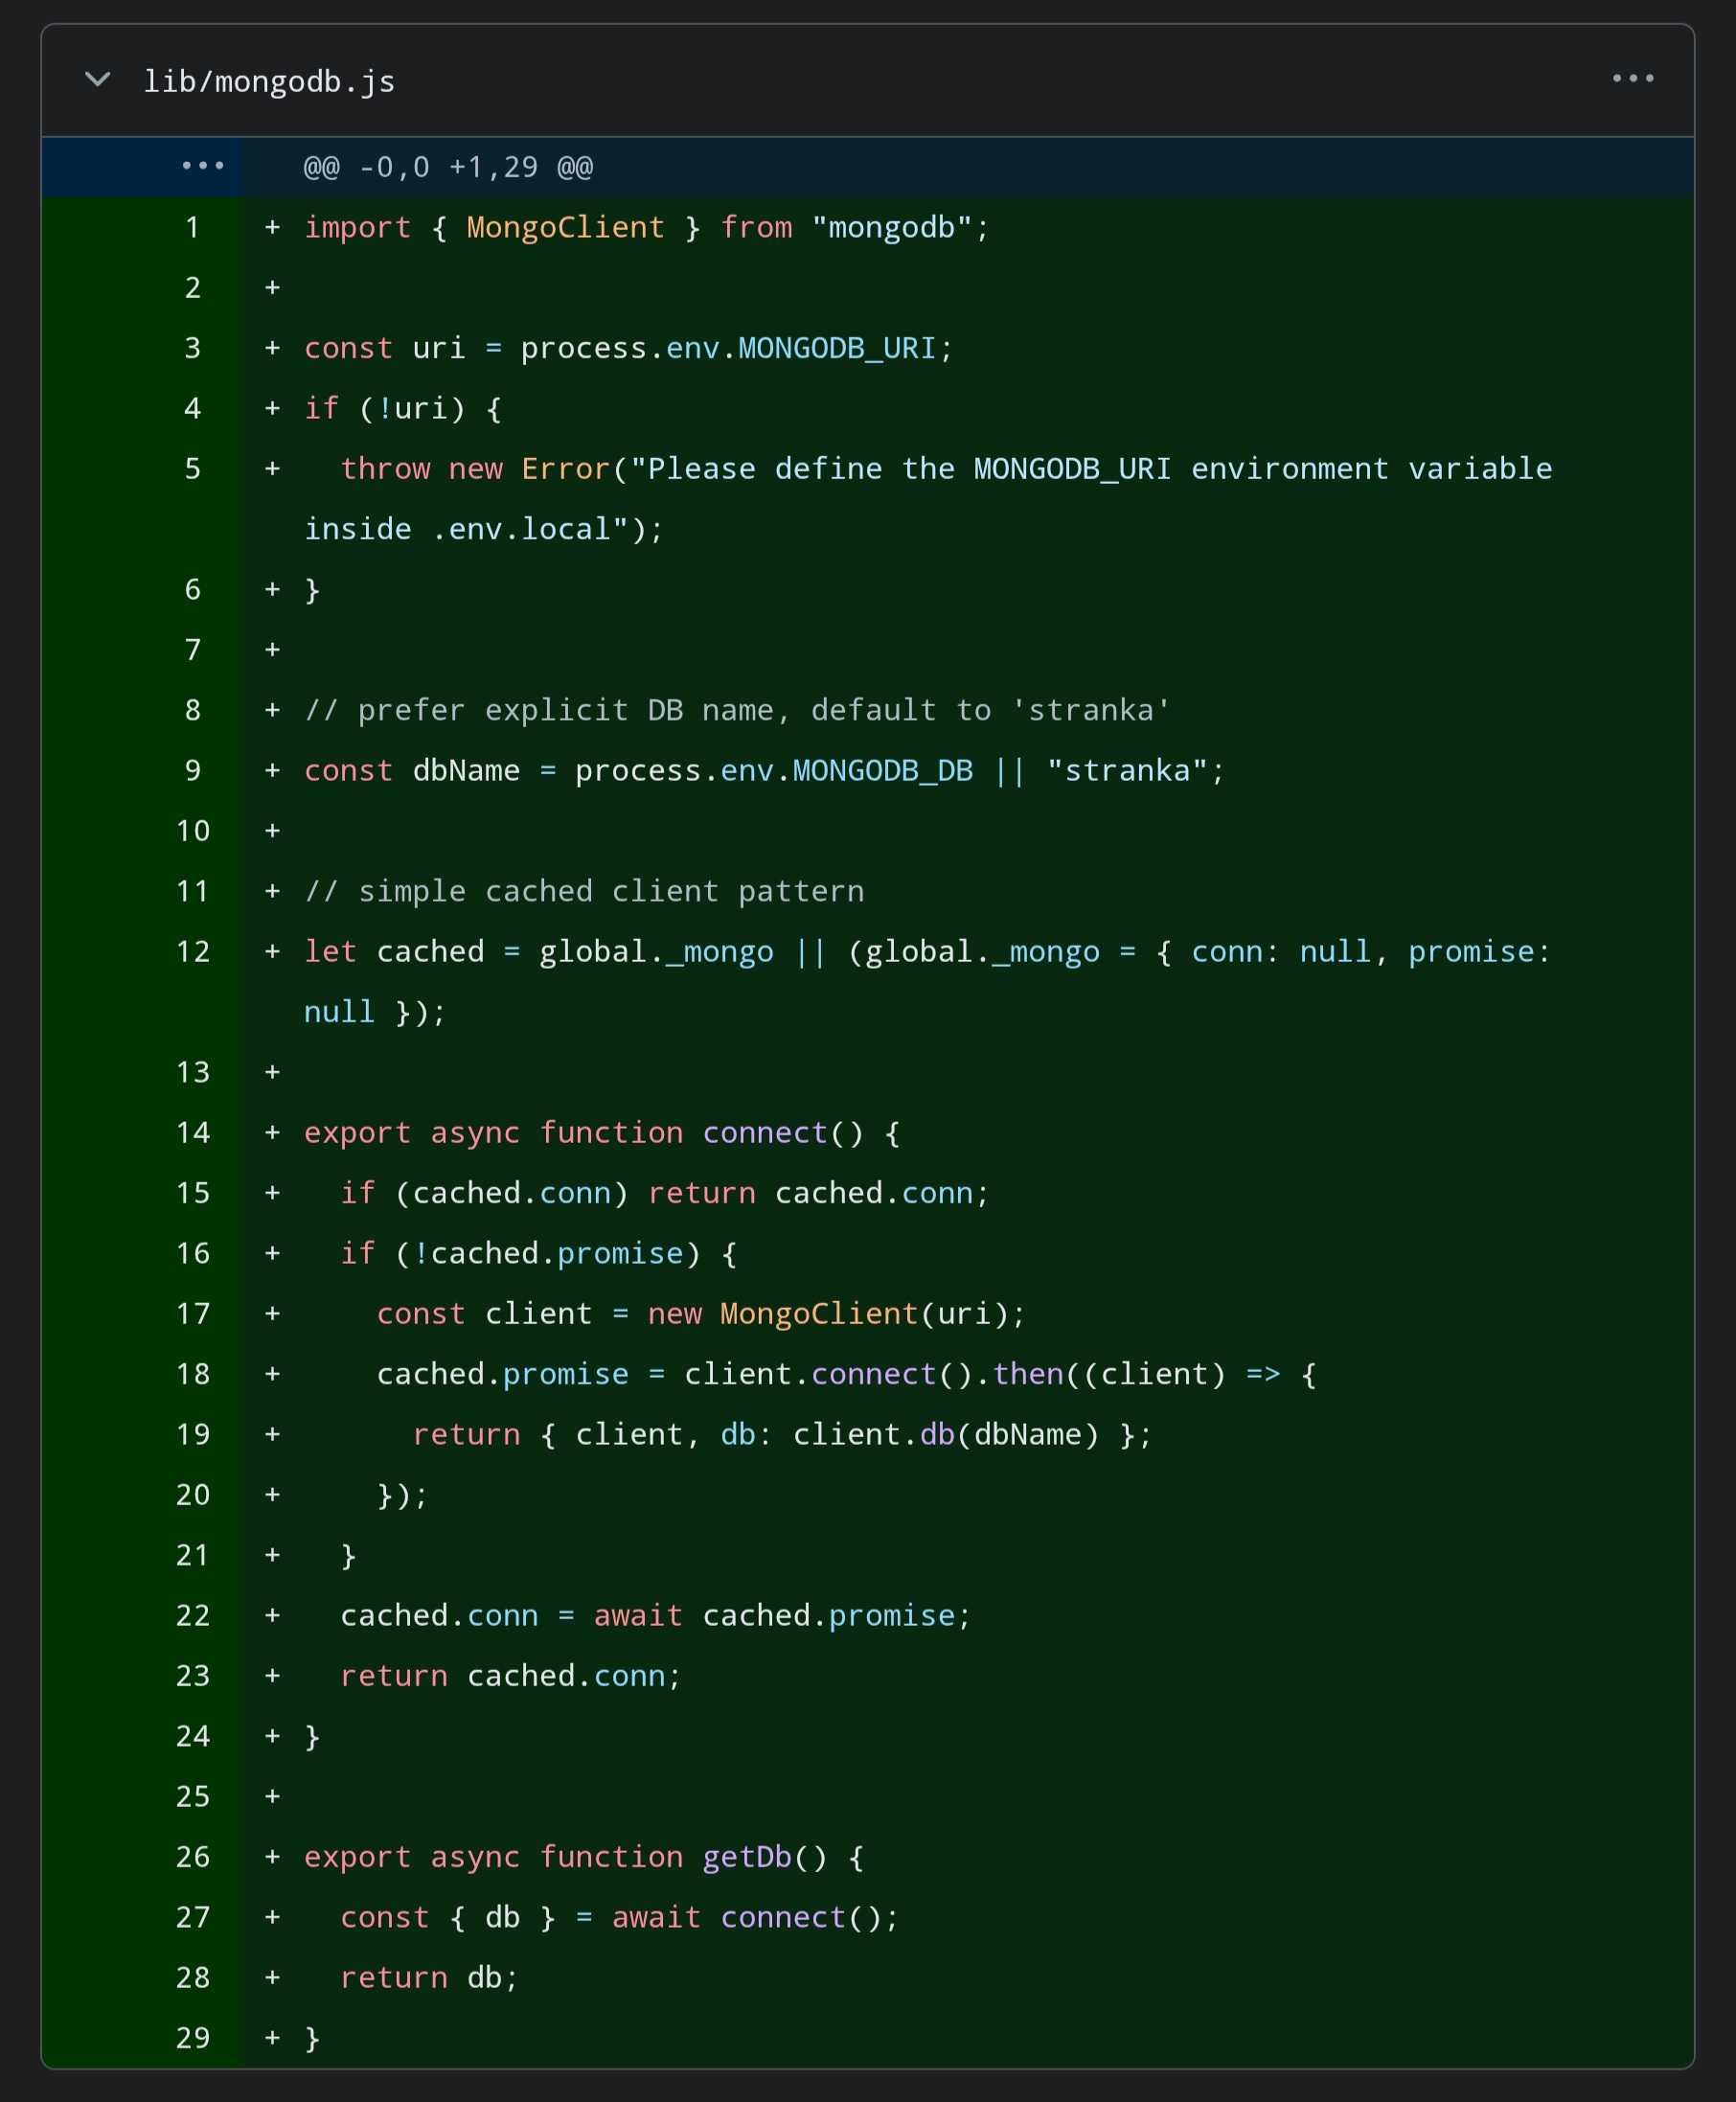Click the hunk header "@@ -0,0 +1,29 @@"
This screenshot has width=1736, height=2102.
(x=448, y=167)
